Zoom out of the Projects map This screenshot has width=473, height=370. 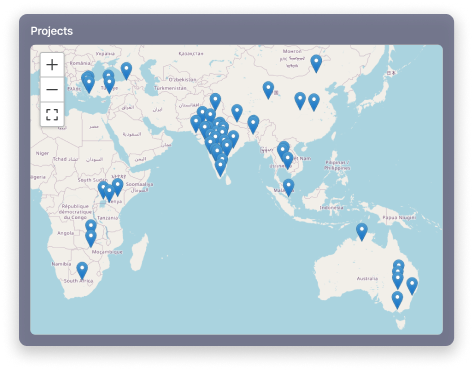click(x=52, y=90)
